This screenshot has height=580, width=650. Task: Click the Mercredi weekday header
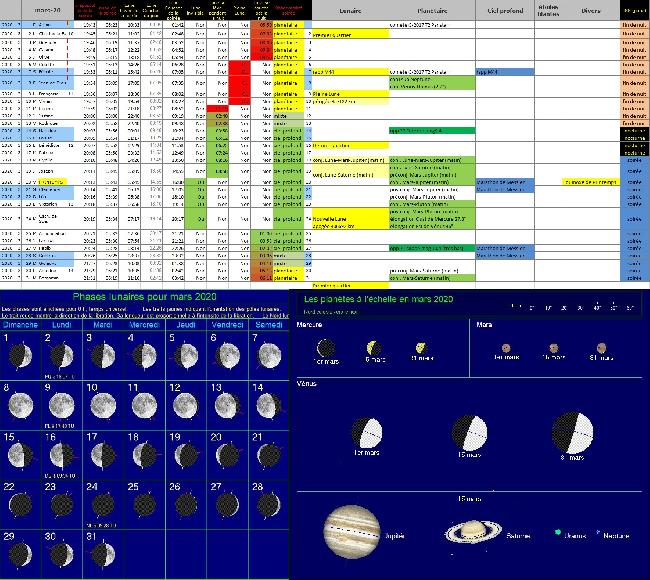click(145, 325)
